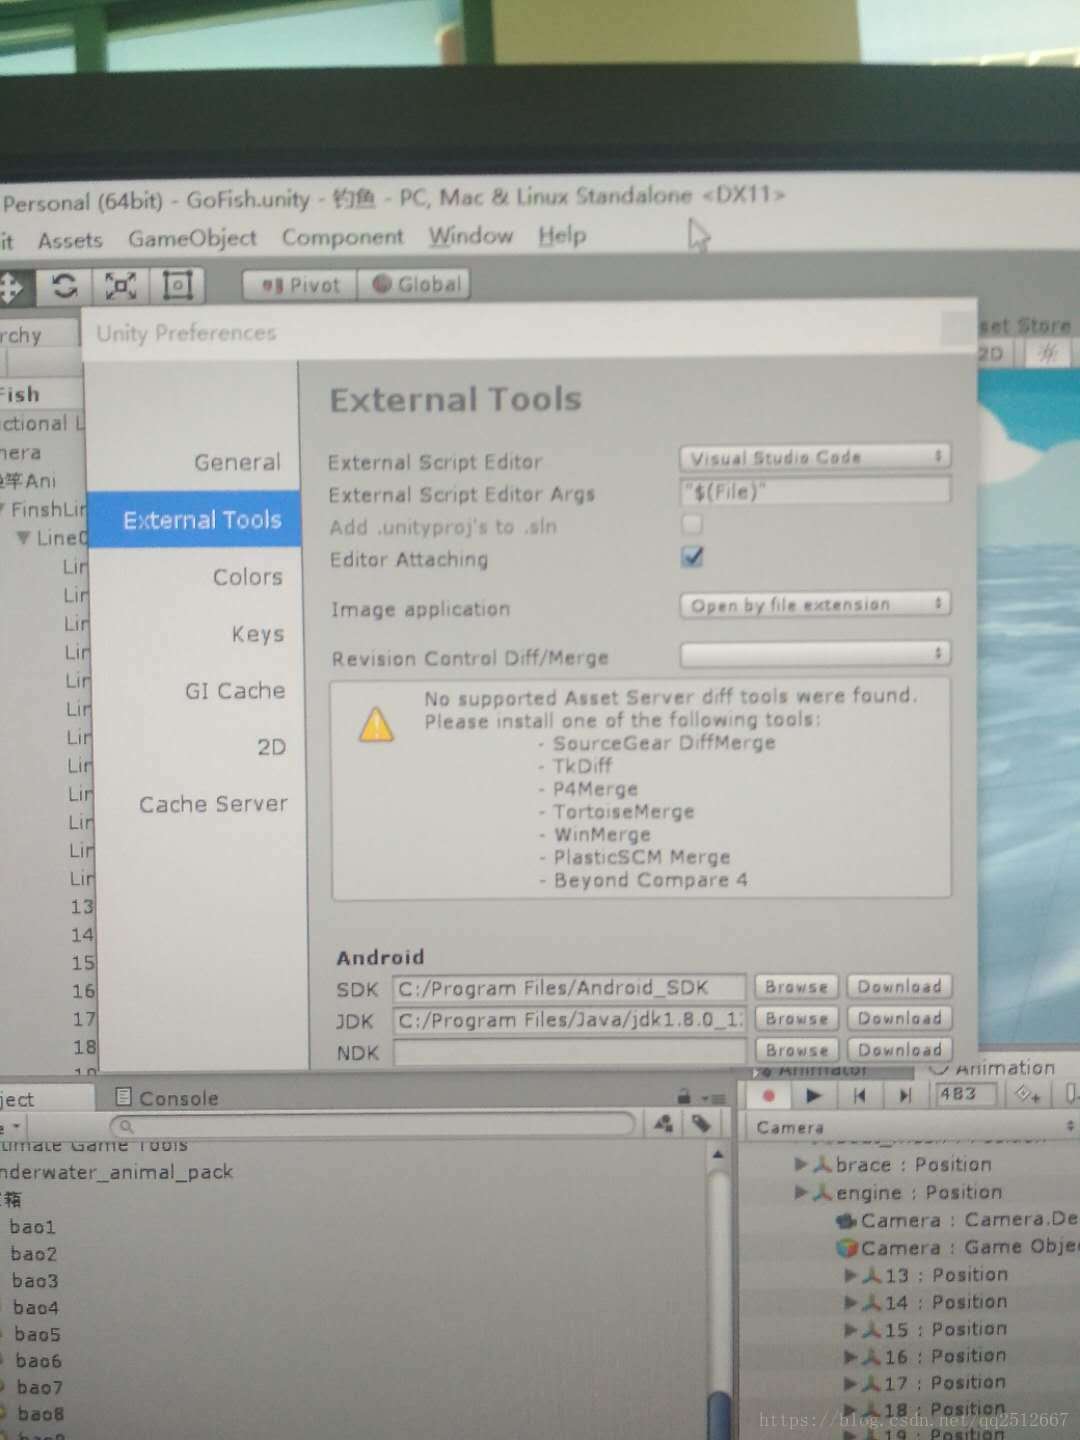Select the underwater_animal_pack folder
This screenshot has height=1440, width=1080.
[116, 1171]
